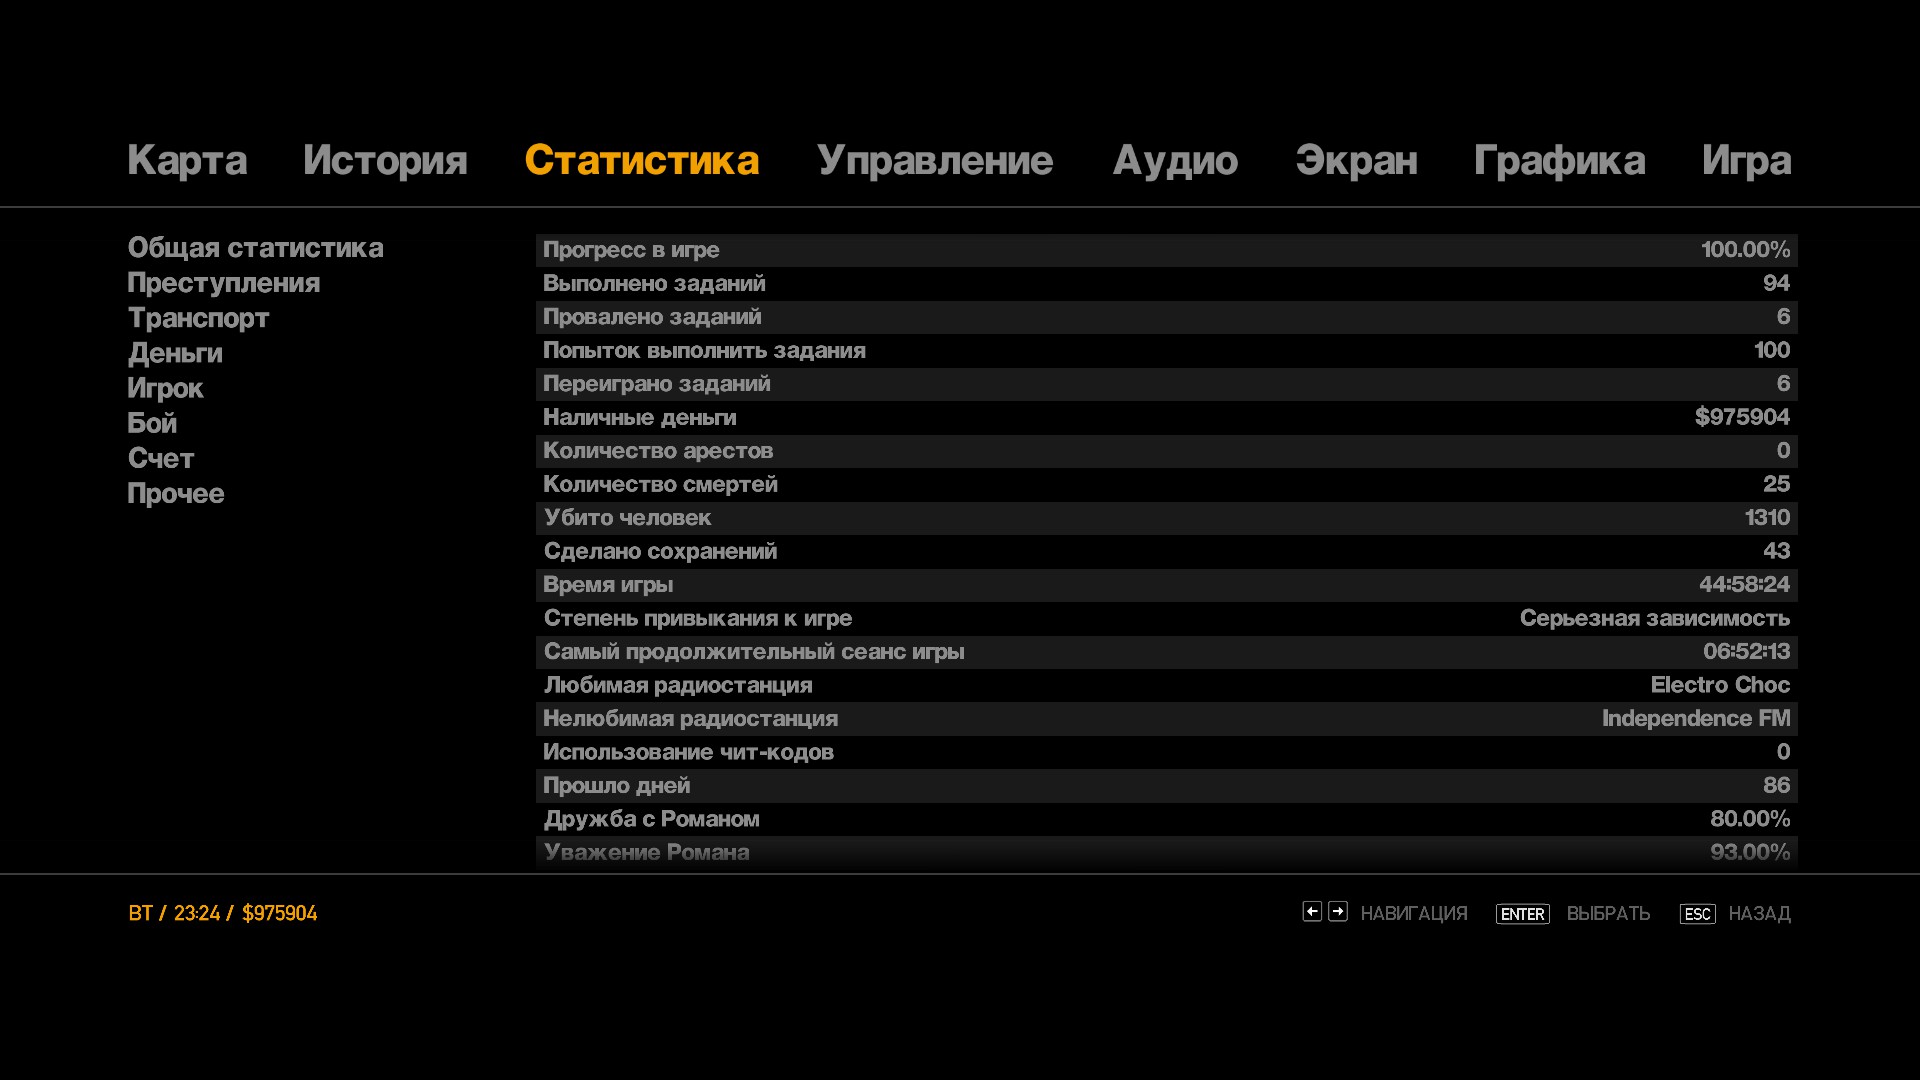This screenshot has height=1080, width=1920.
Task: Switch to the Графика tab
Action: pyautogui.click(x=1559, y=160)
